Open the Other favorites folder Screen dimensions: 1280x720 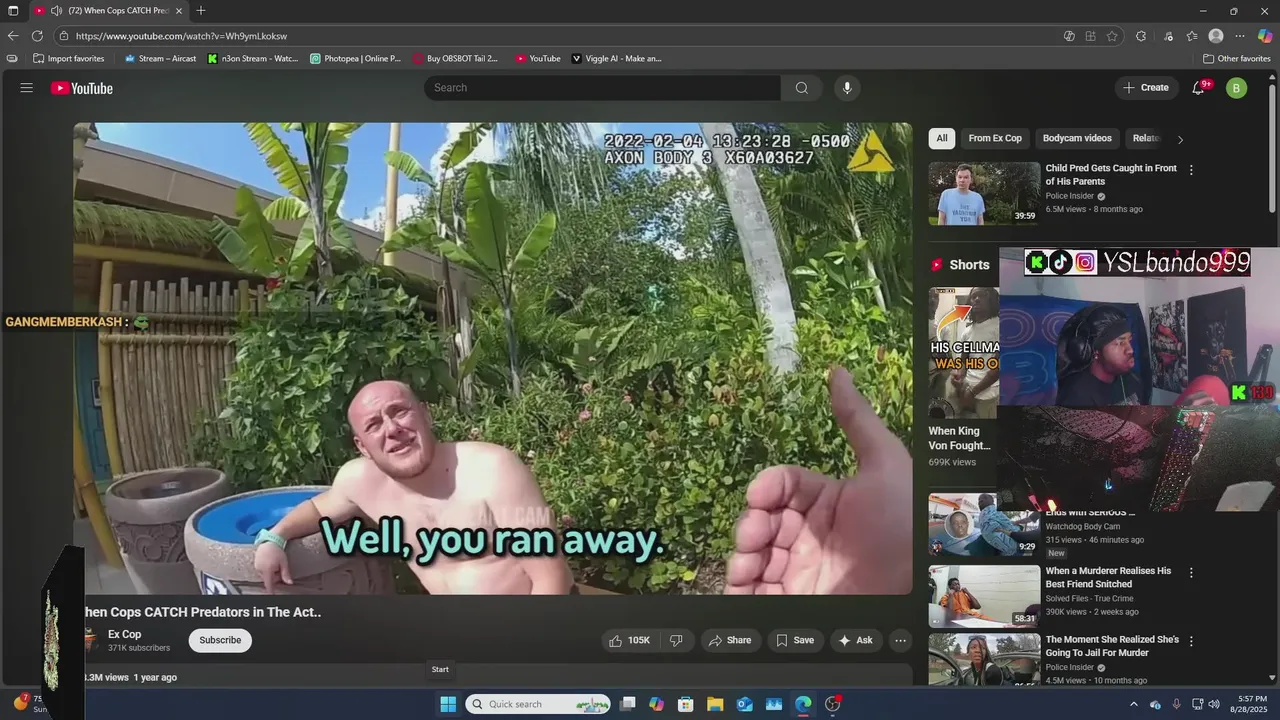pos(1236,58)
